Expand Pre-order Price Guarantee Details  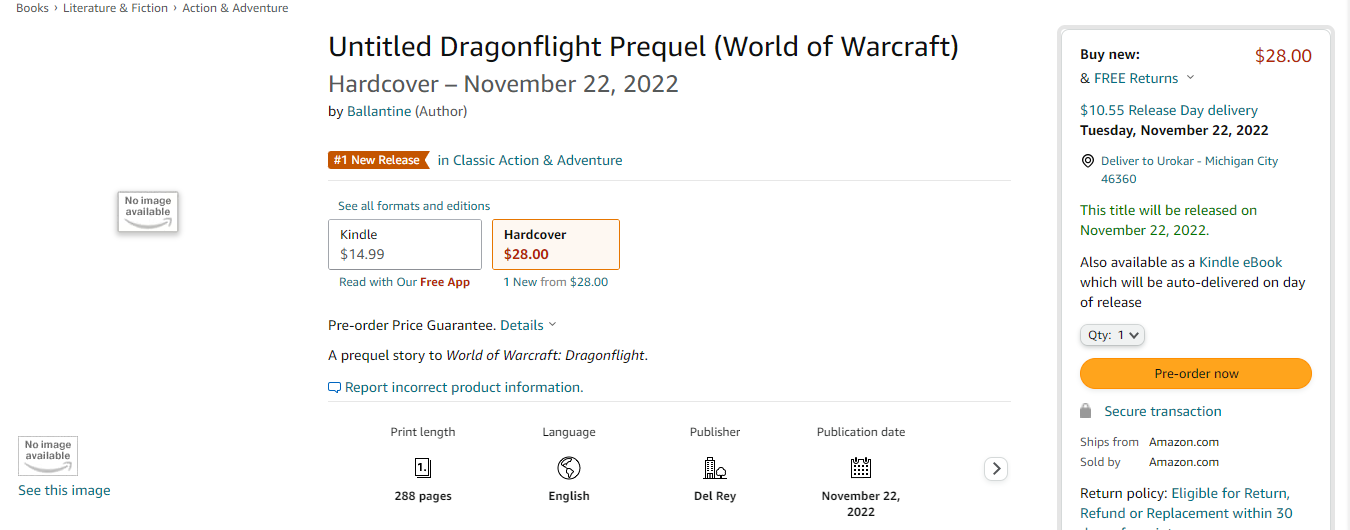tap(528, 325)
